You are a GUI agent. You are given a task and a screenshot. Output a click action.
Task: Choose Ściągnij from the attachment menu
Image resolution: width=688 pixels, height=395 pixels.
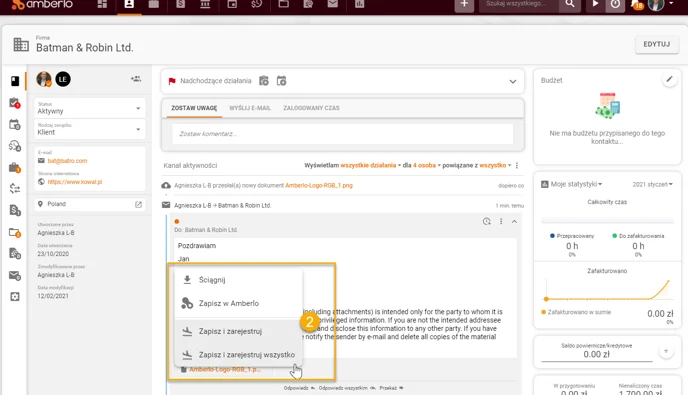239,280
